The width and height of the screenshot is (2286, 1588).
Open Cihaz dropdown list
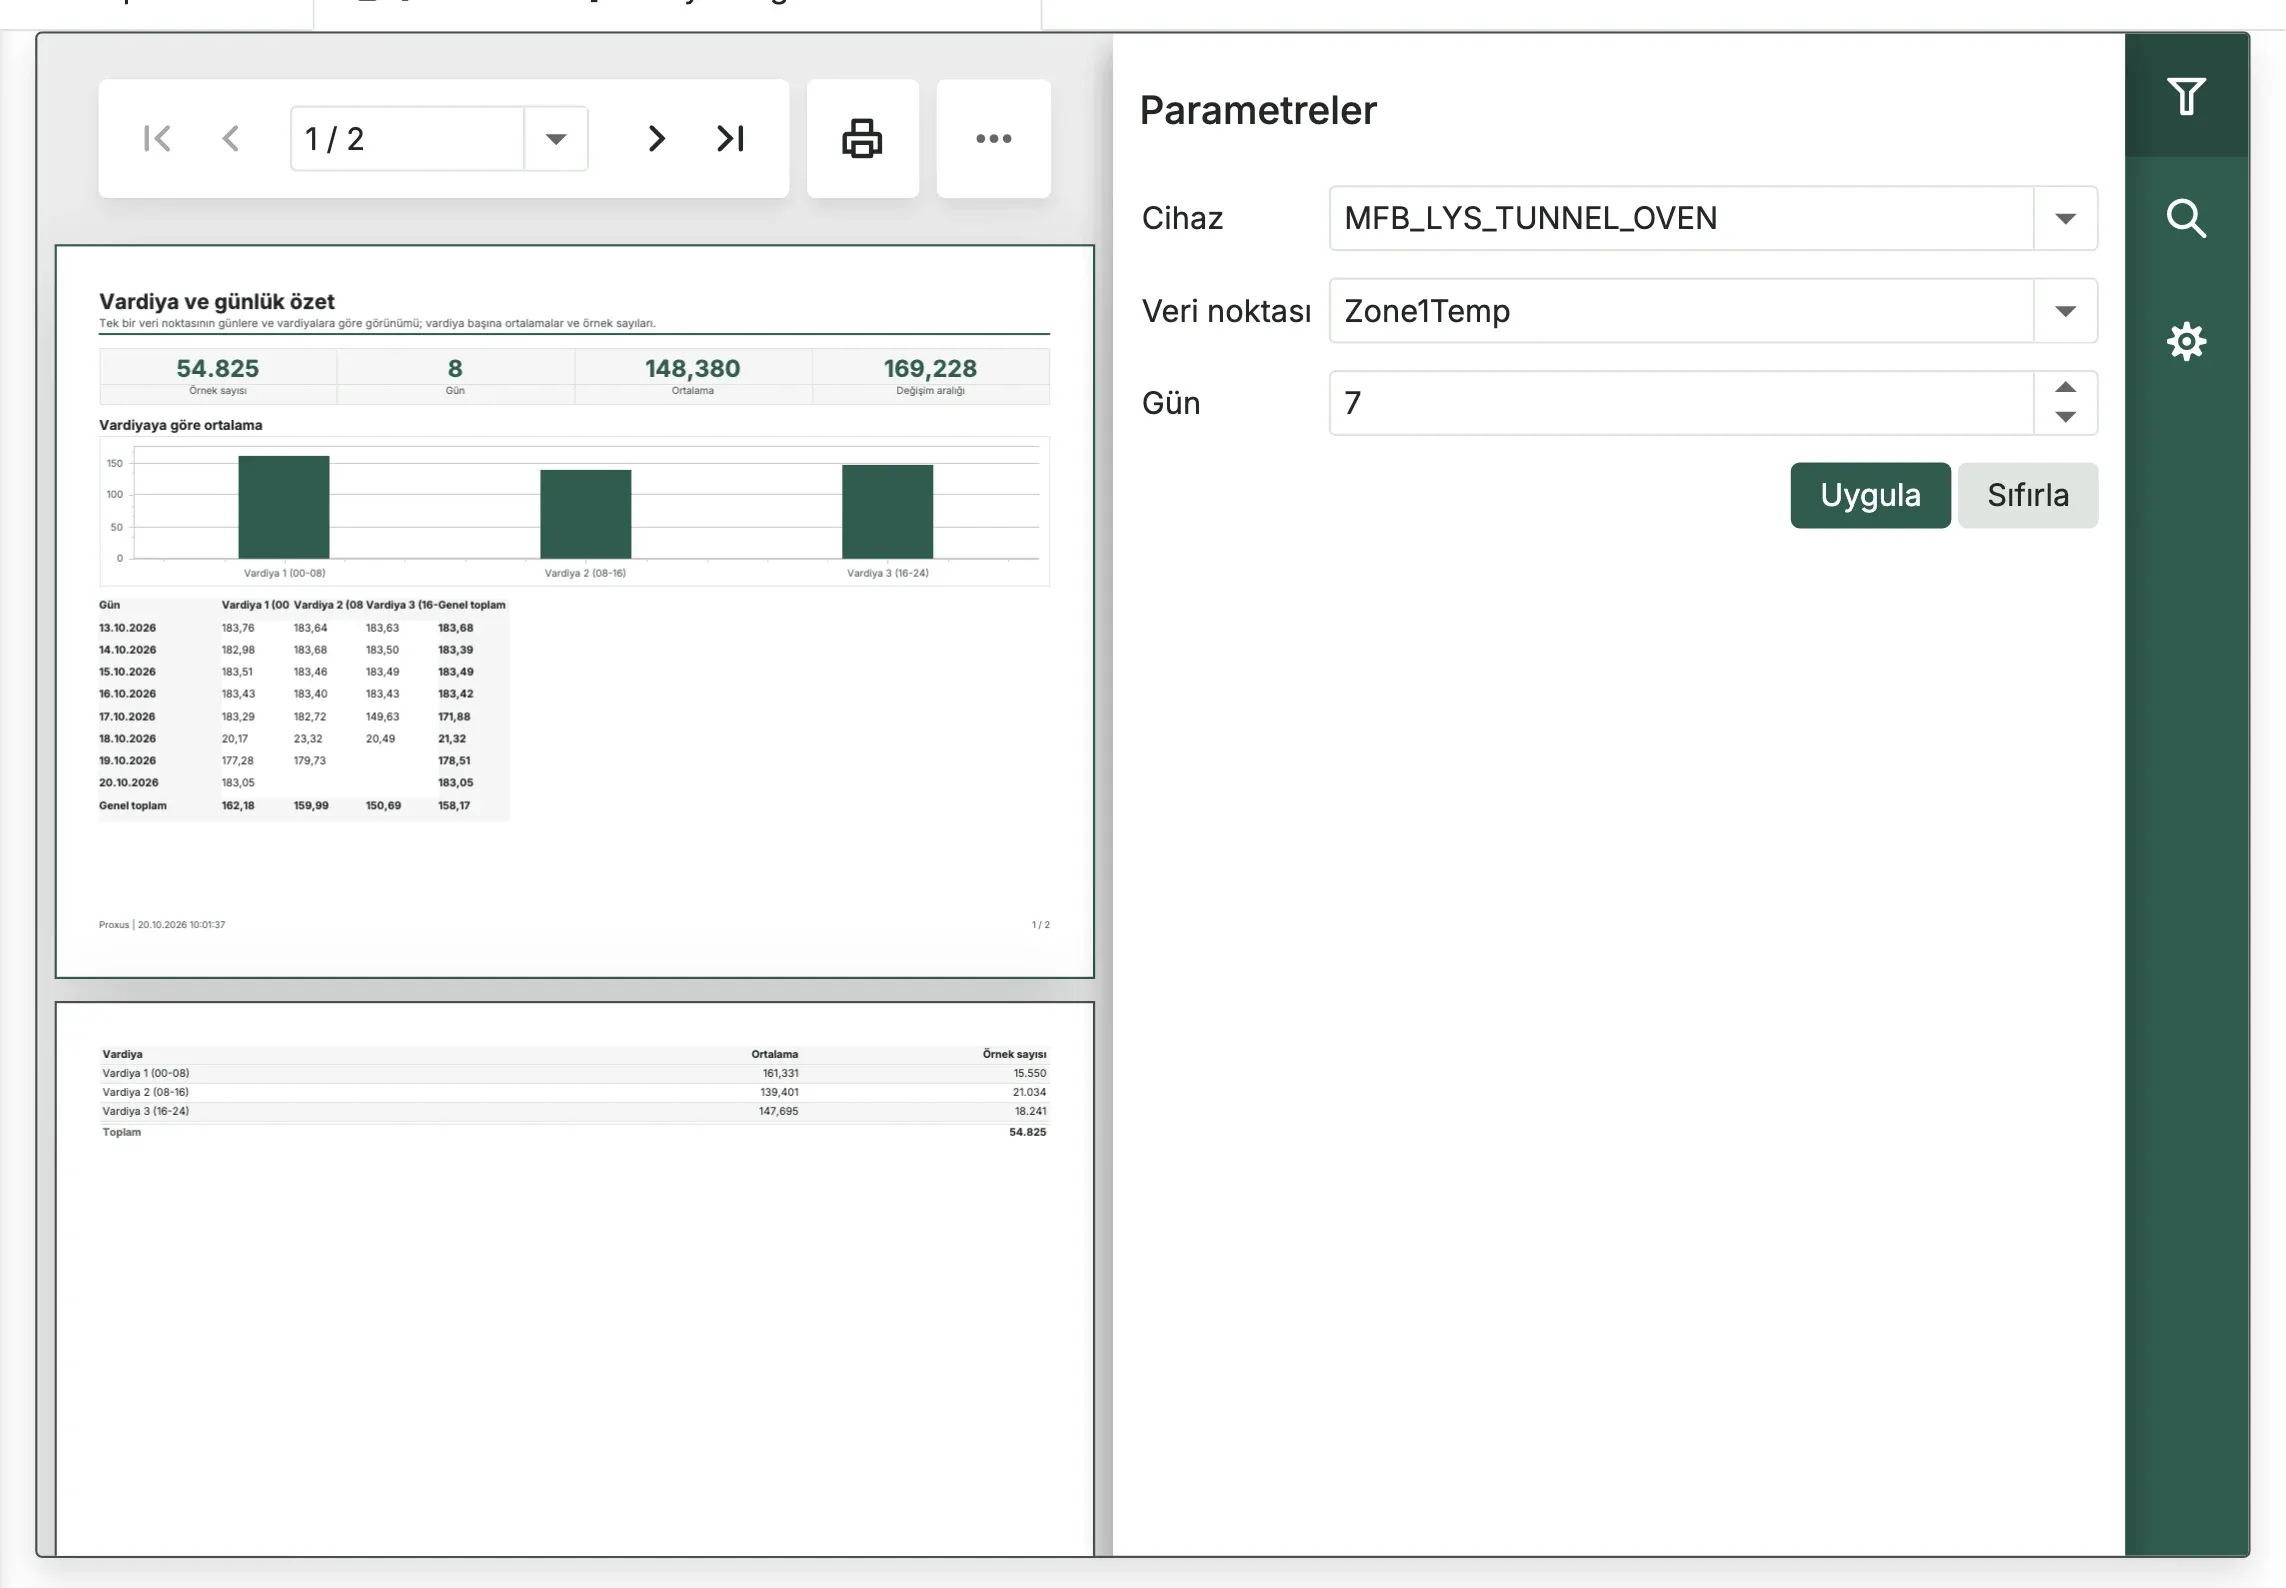[x=2065, y=218]
